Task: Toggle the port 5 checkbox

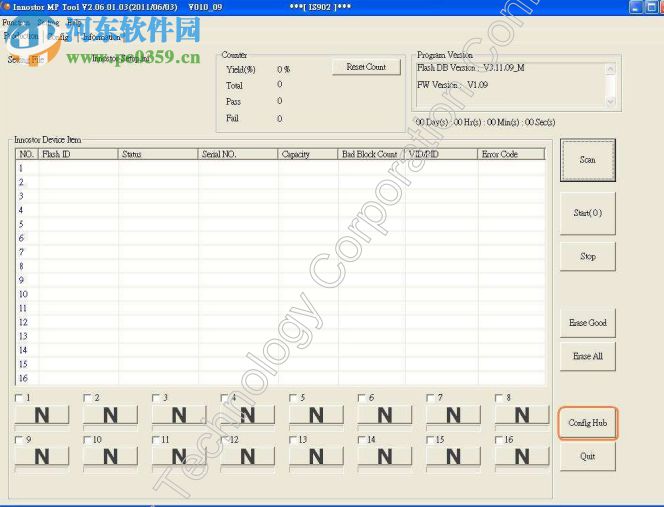Action: pyautogui.click(x=293, y=398)
